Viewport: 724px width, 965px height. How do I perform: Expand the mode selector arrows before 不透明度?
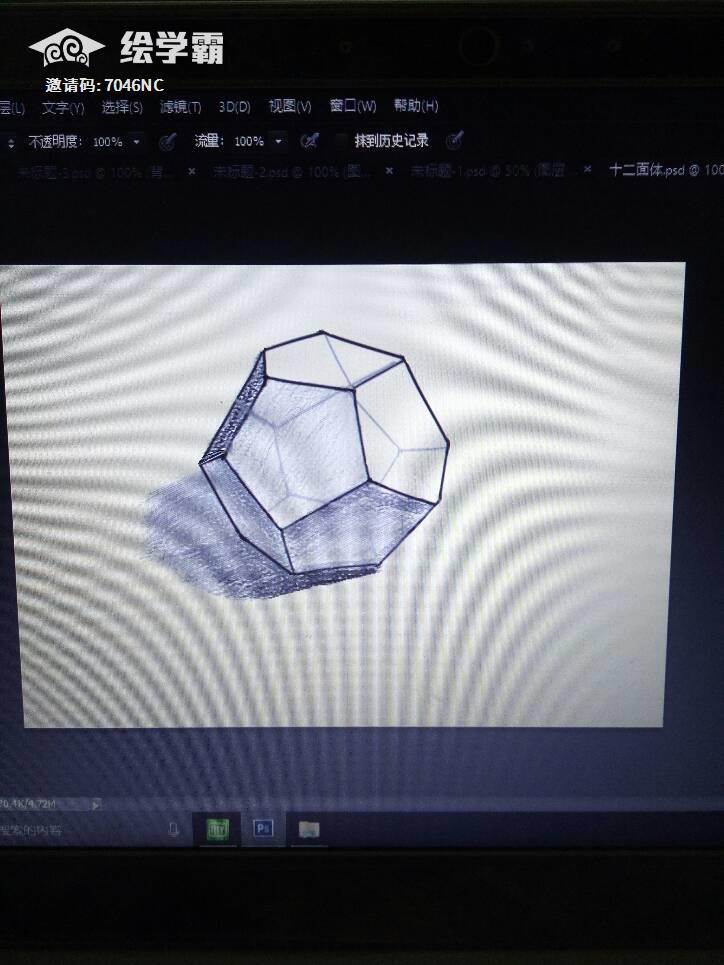[x=11, y=144]
